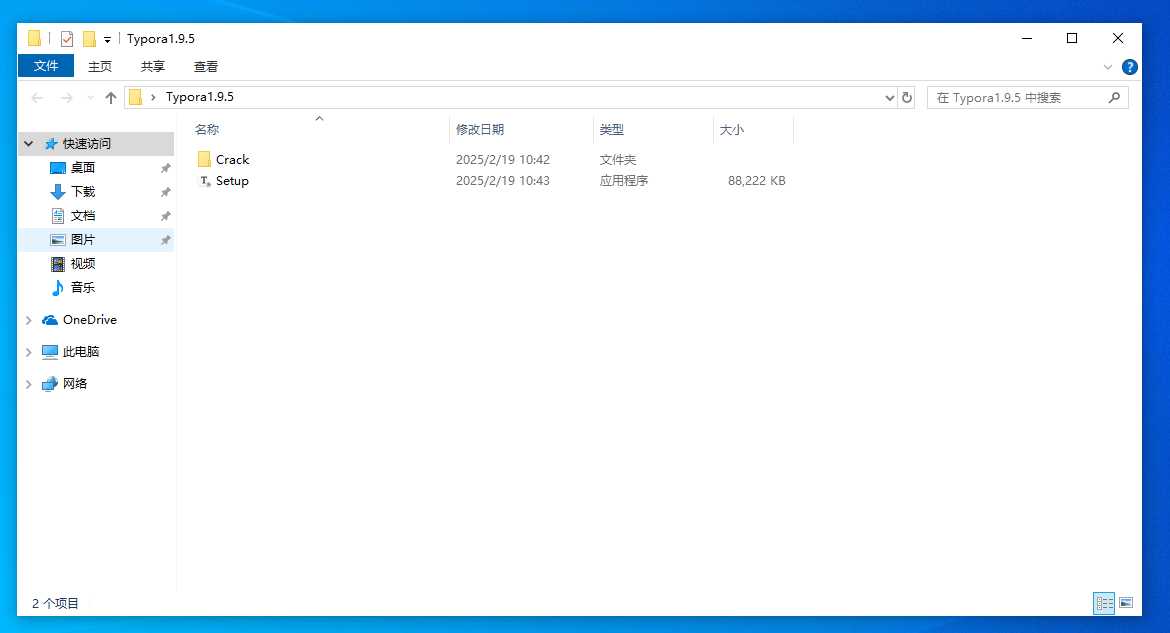Switch to the 共享 ribbon tab
Screen dimensions: 1170x633
point(152,66)
